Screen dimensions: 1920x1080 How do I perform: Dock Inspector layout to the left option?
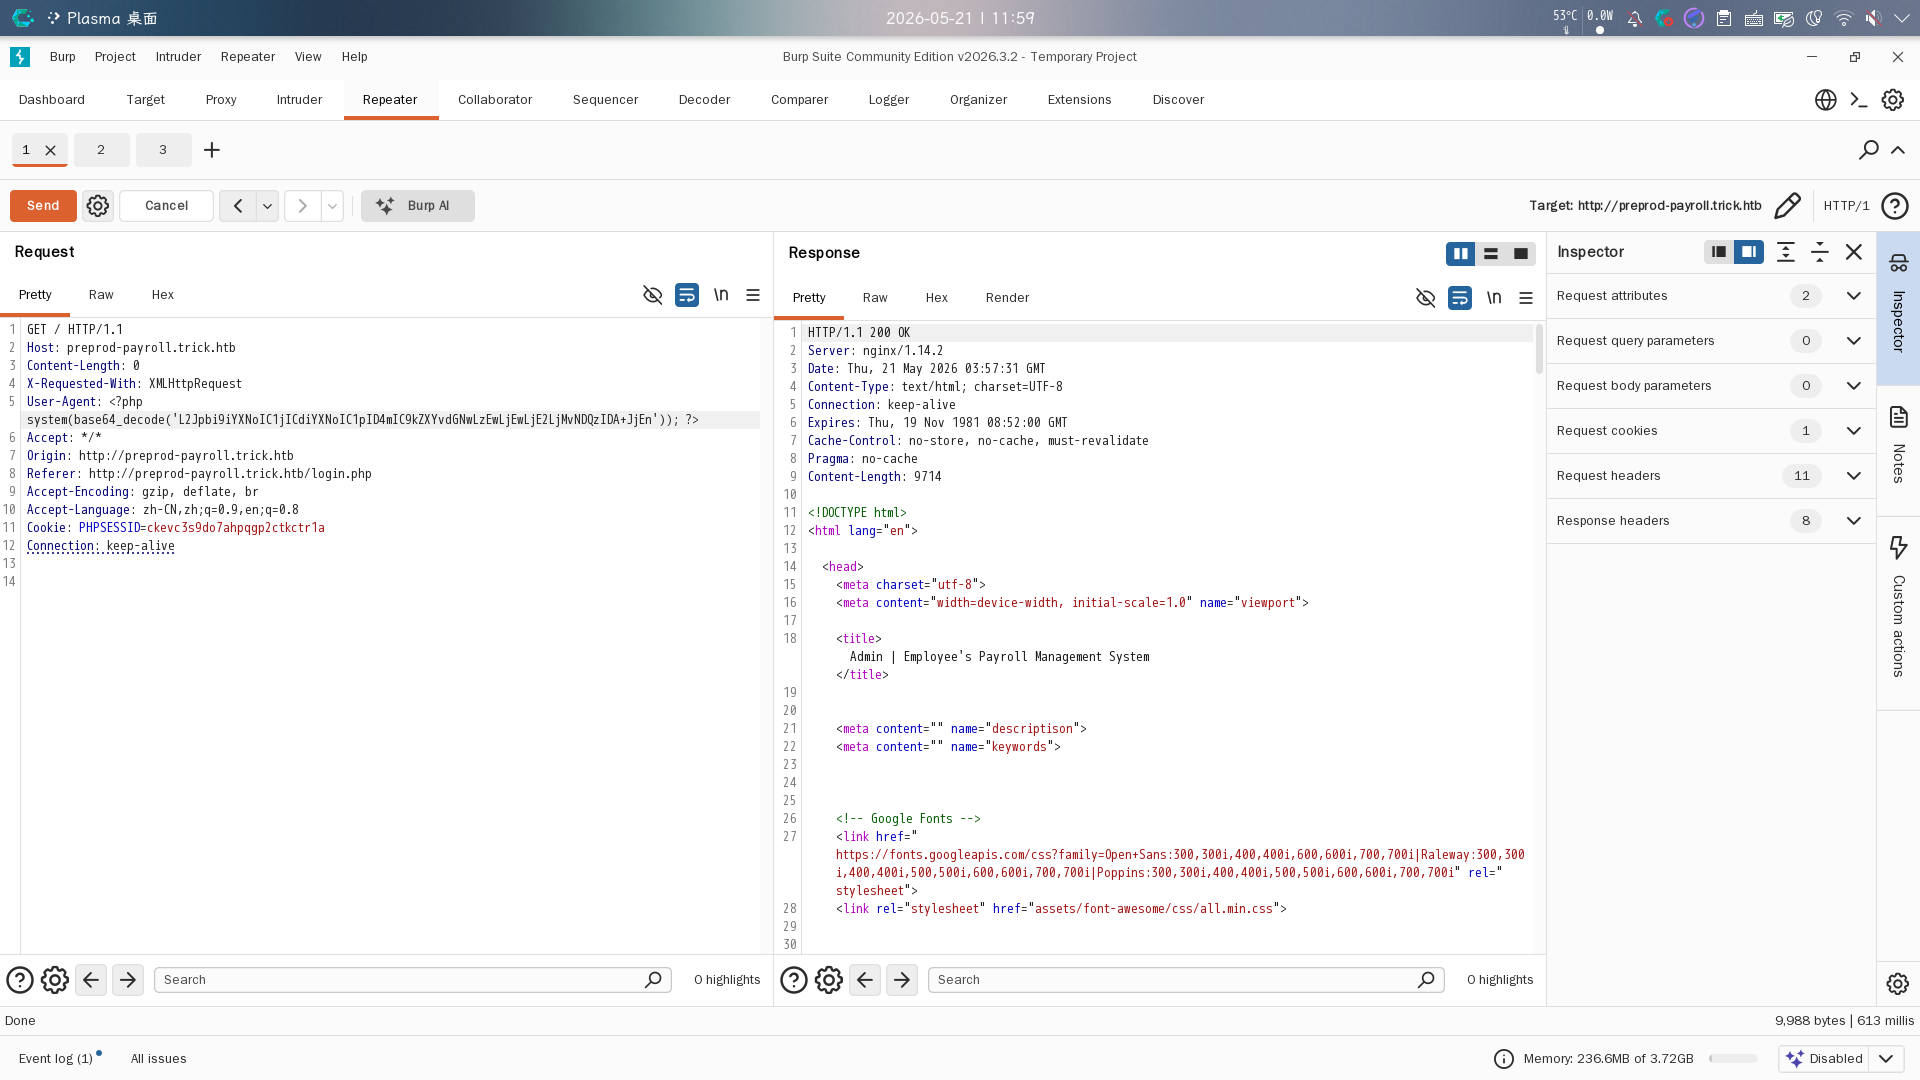pos(1719,252)
